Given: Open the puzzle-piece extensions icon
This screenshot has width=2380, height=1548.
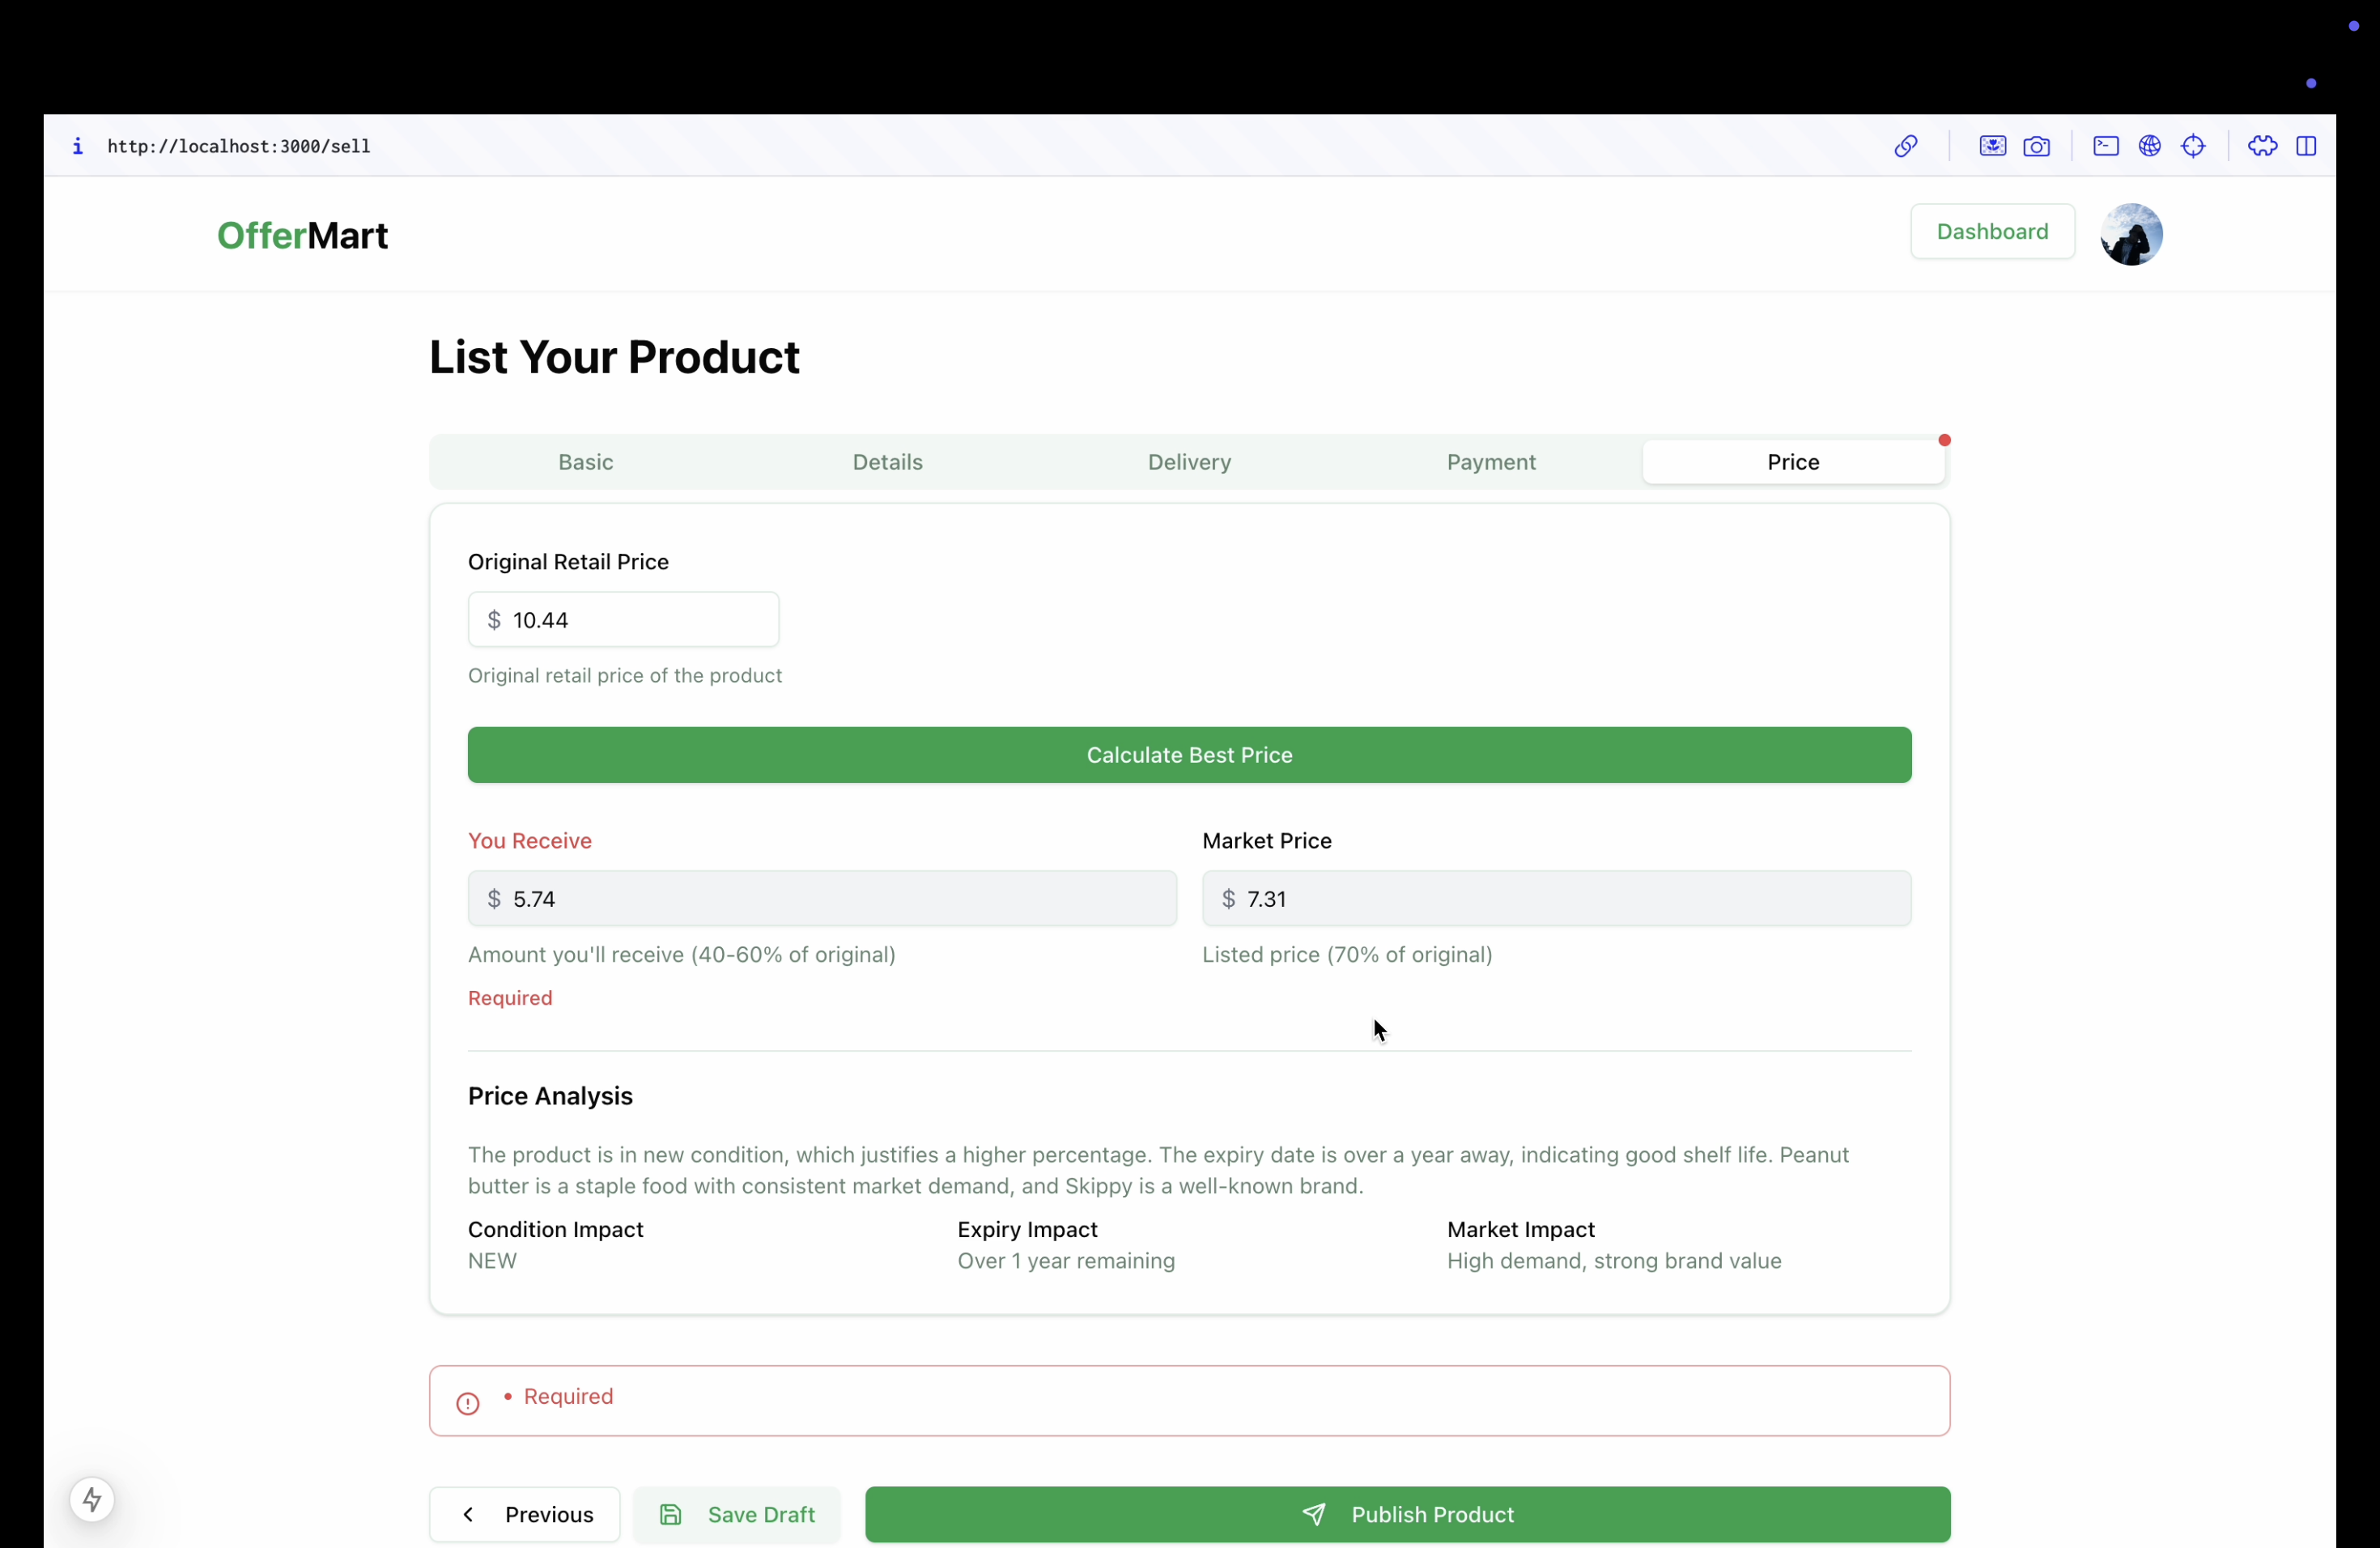Looking at the screenshot, I should (2262, 146).
